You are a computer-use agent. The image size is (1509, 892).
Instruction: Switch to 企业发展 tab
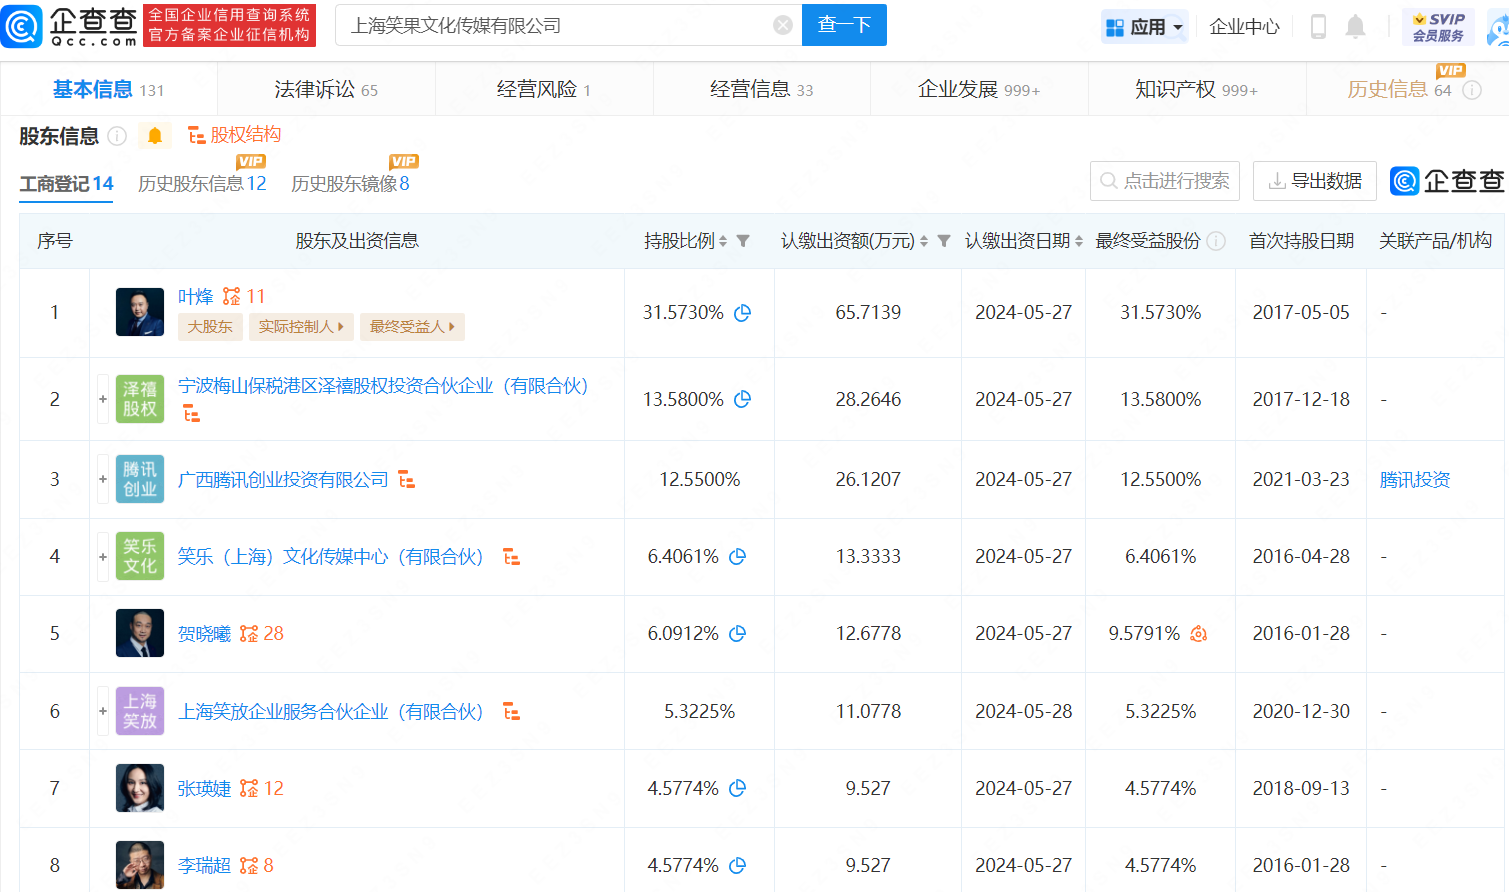coord(979,90)
